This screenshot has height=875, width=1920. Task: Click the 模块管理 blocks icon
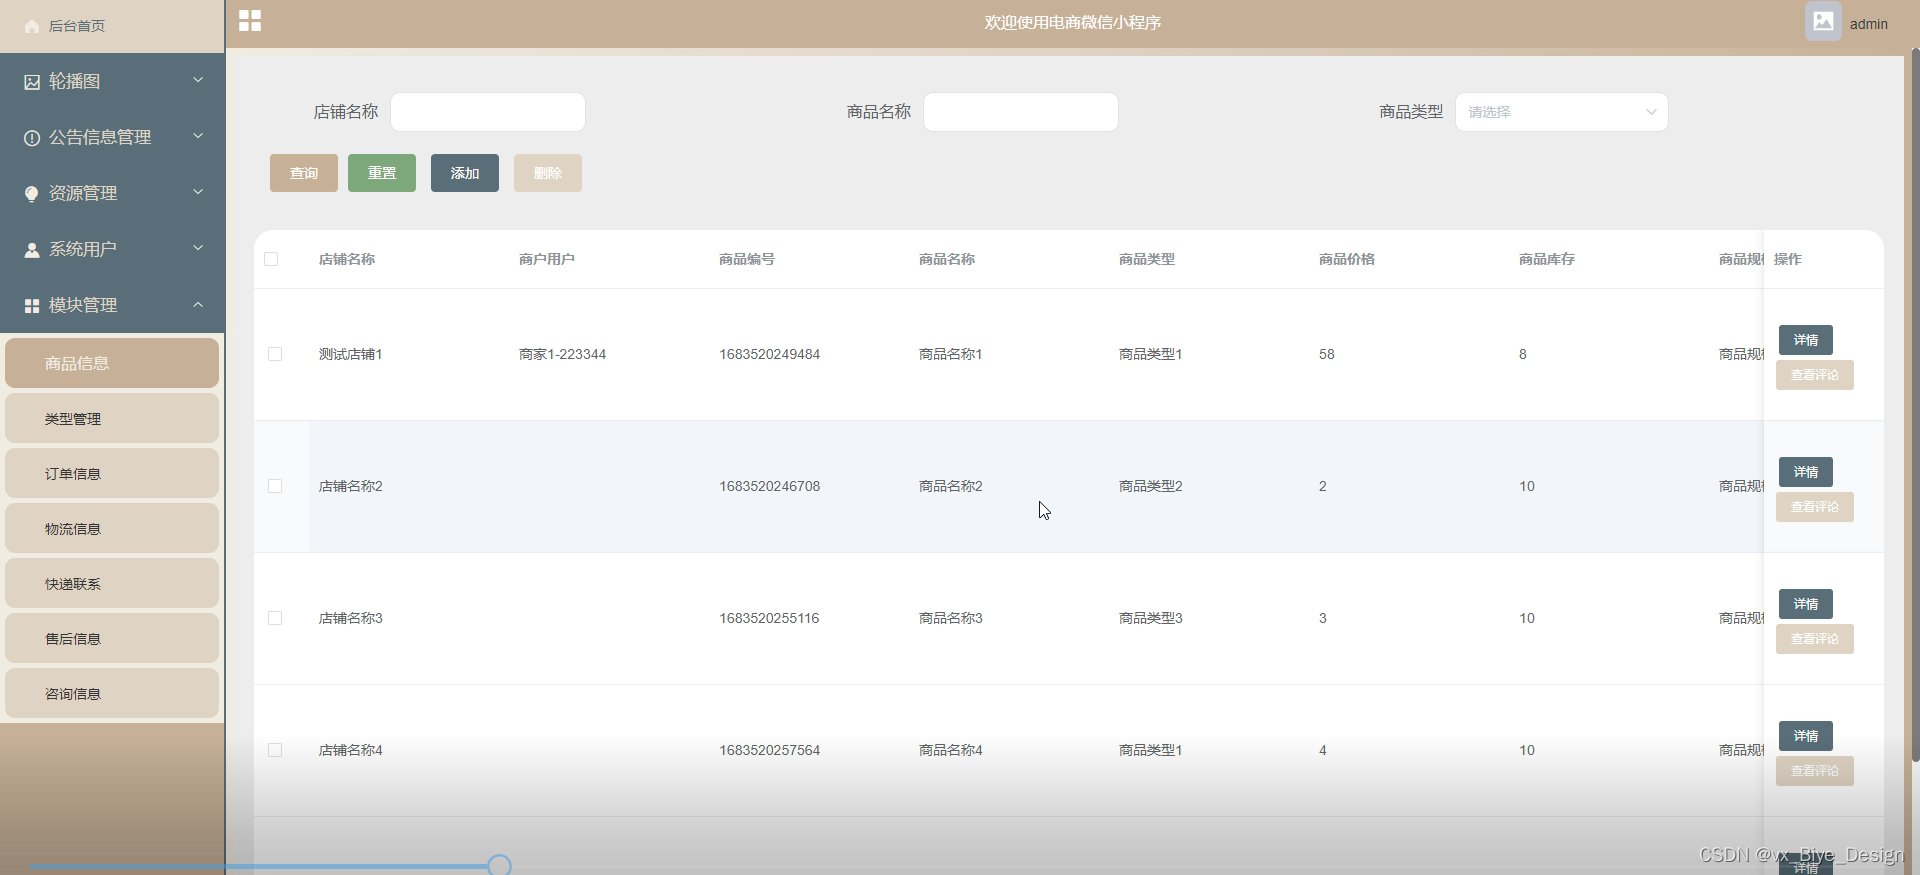click(32, 306)
